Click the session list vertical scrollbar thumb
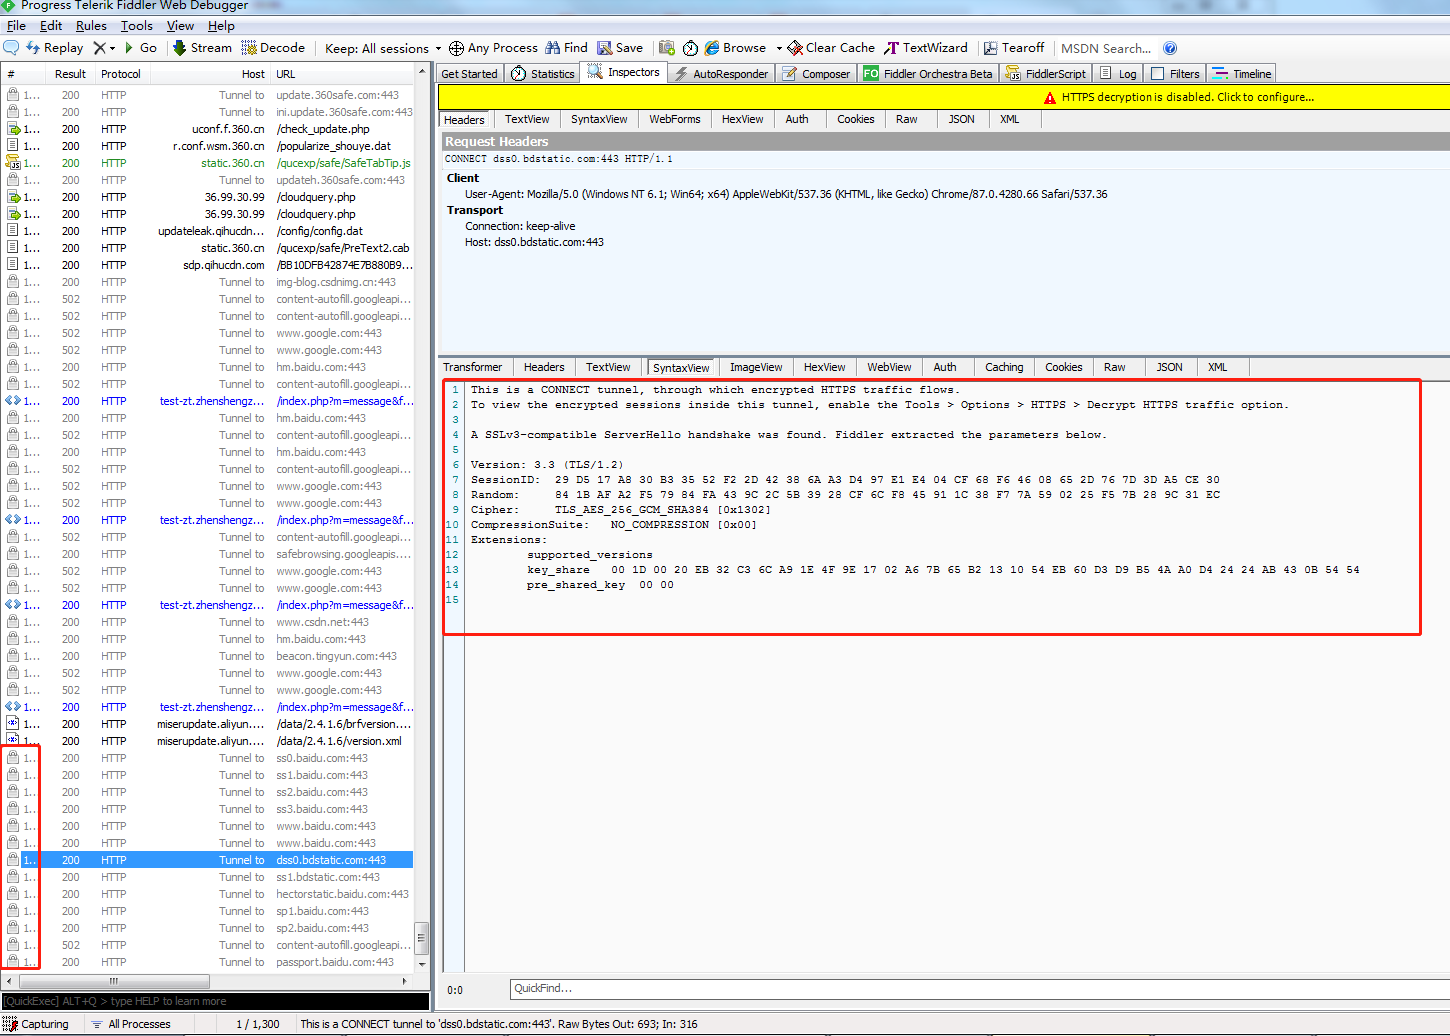The width and height of the screenshot is (1450, 1036). click(x=422, y=938)
